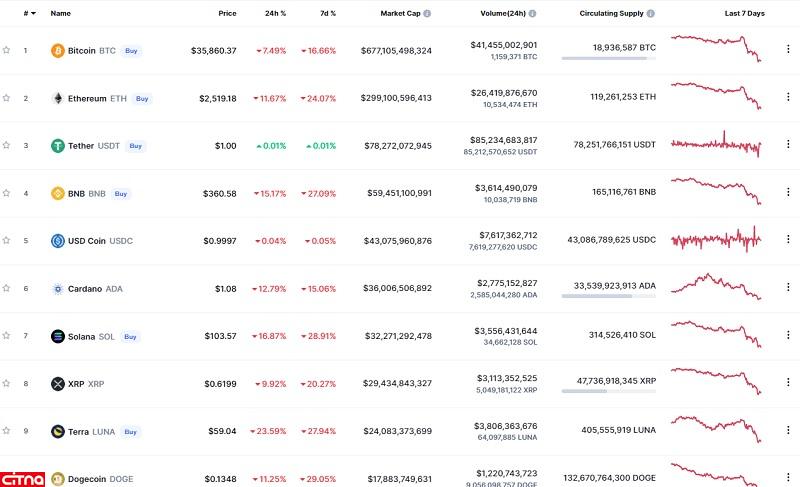Click the XRP logo icon
The width and height of the screenshot is (800, 487).
pos(57,384)
